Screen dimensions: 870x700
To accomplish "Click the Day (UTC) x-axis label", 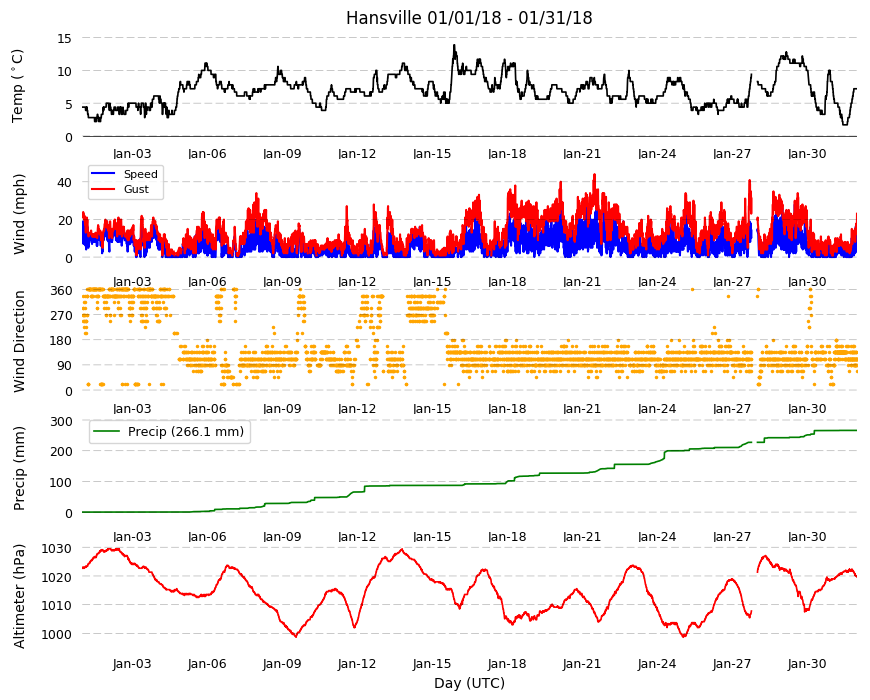I will click(469, 683).
